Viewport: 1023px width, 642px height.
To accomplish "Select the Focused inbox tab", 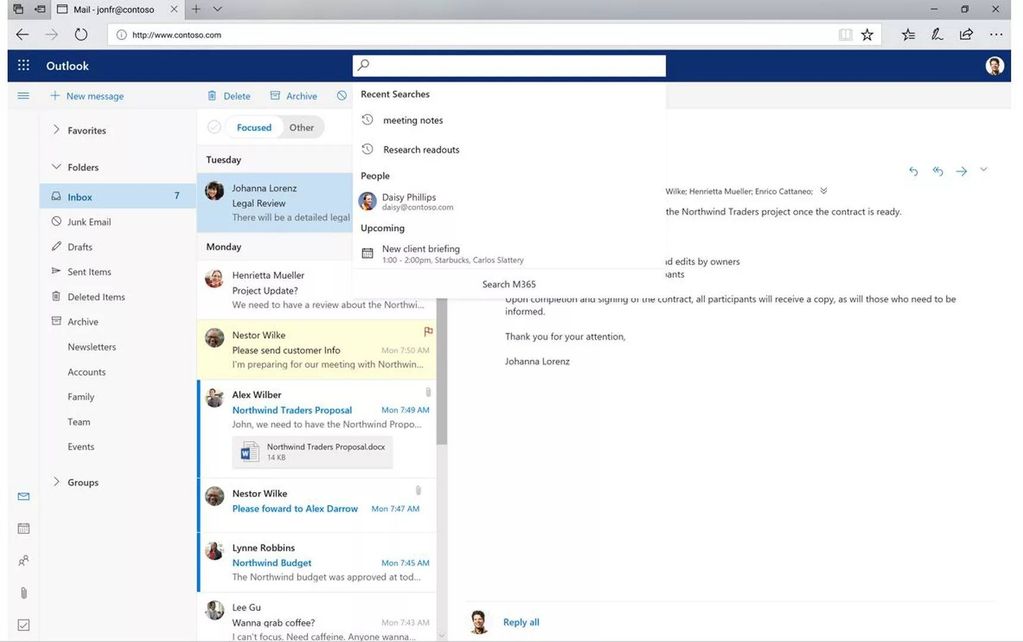I will point(254,127).
